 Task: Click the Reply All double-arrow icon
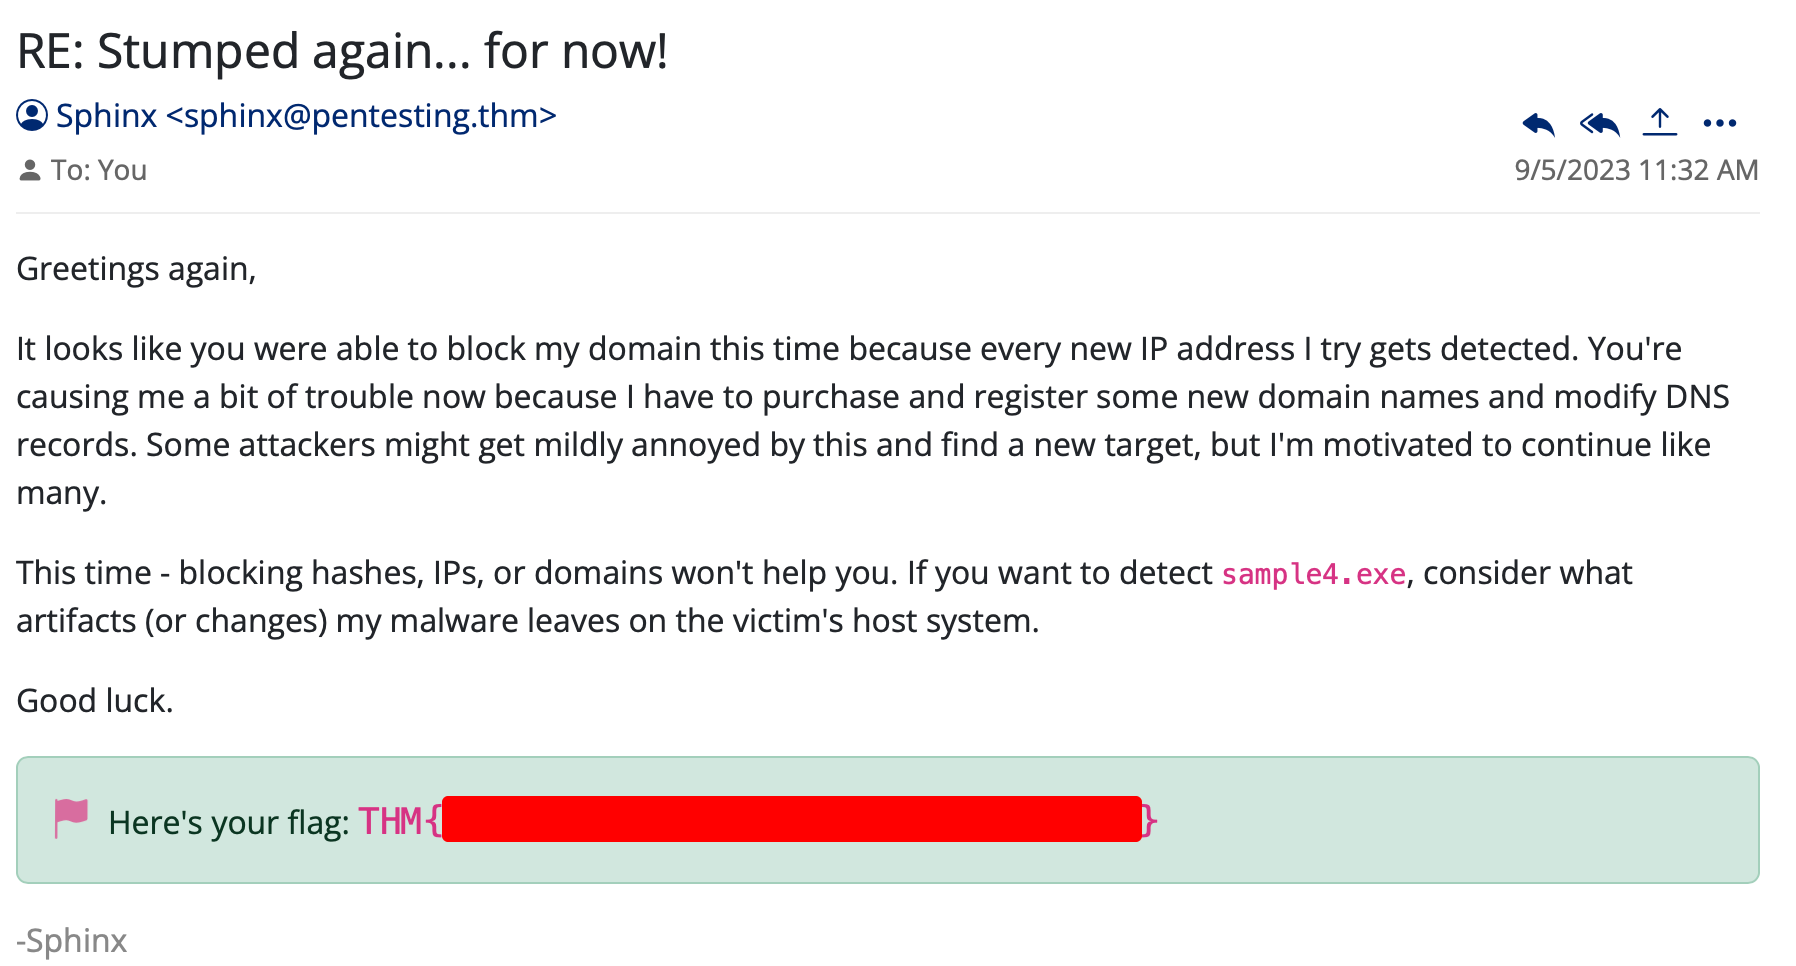(x=1600, y=124)
